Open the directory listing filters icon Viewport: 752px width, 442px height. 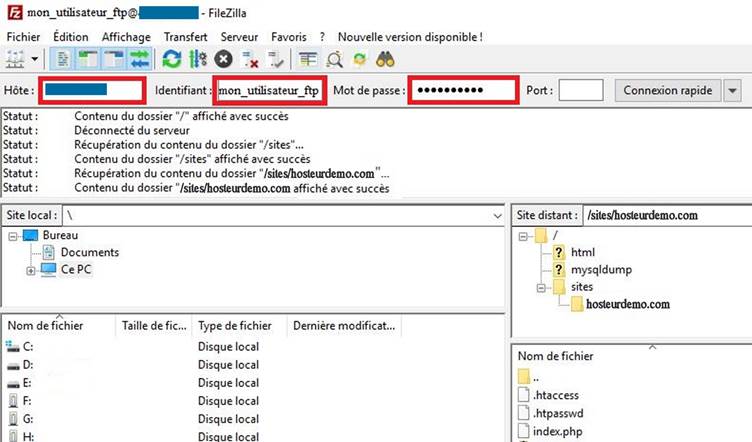[308, 59]
